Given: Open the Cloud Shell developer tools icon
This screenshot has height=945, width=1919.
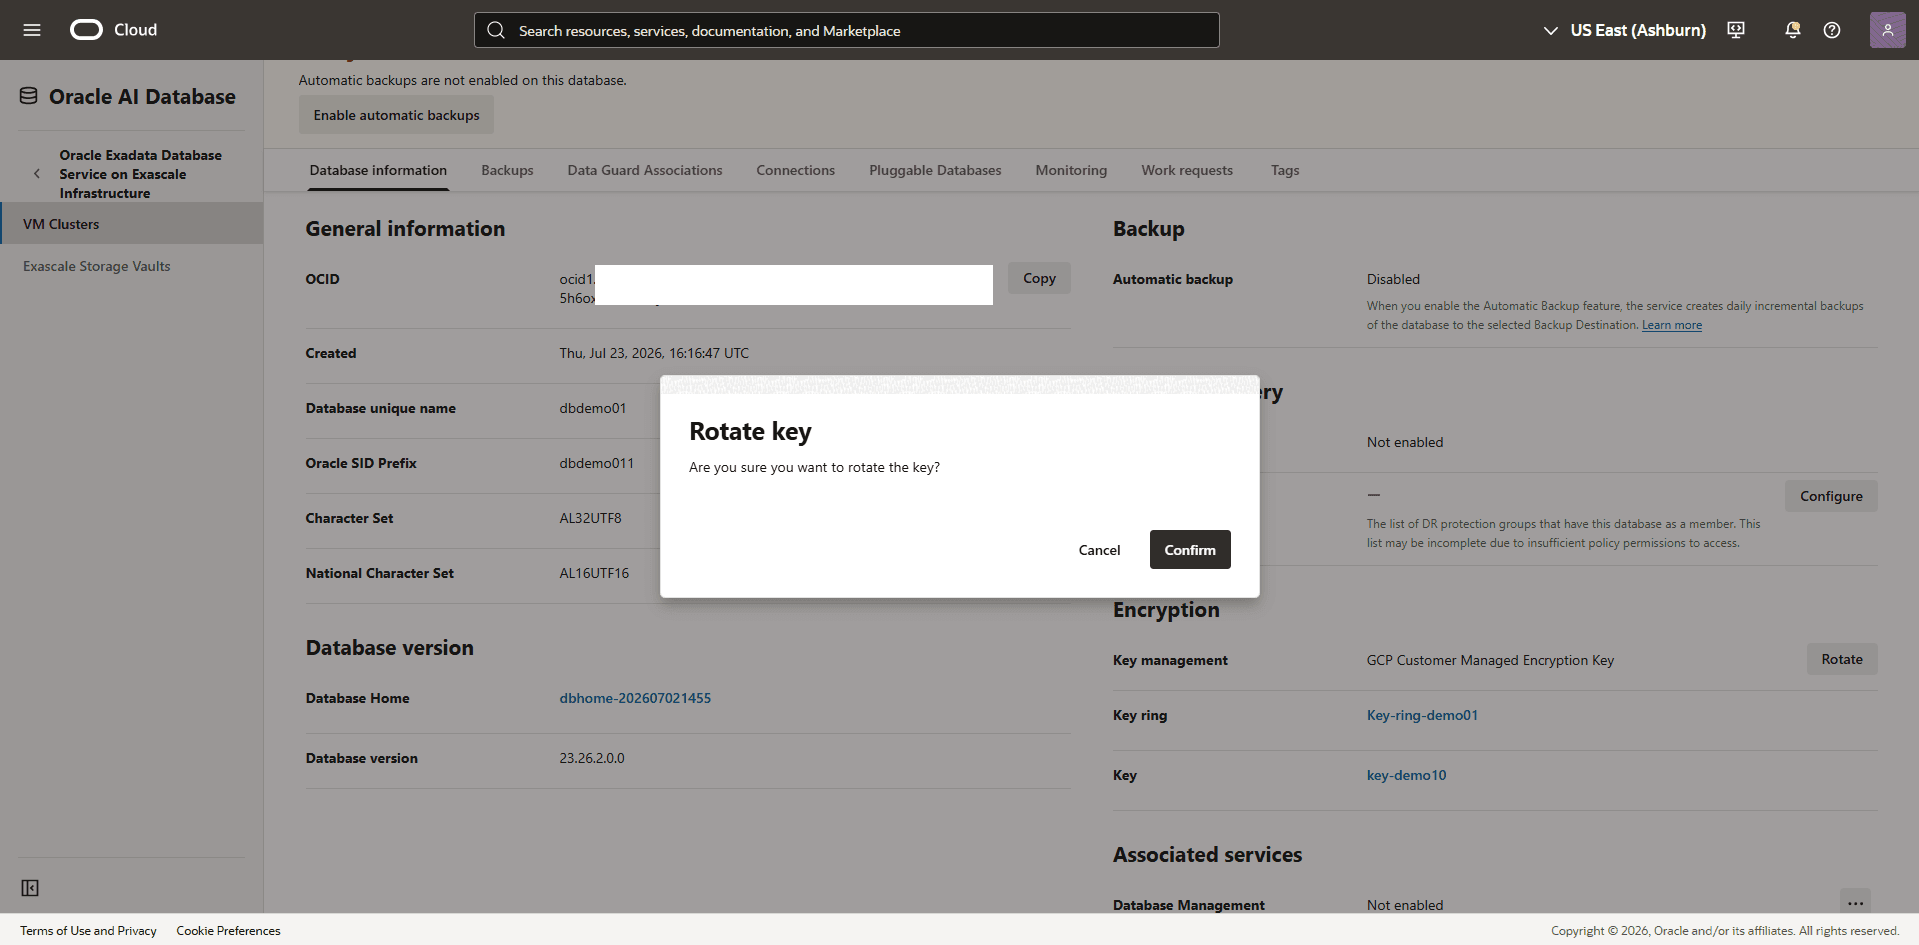Looking at the screenshot, I should click(1736, 30).
